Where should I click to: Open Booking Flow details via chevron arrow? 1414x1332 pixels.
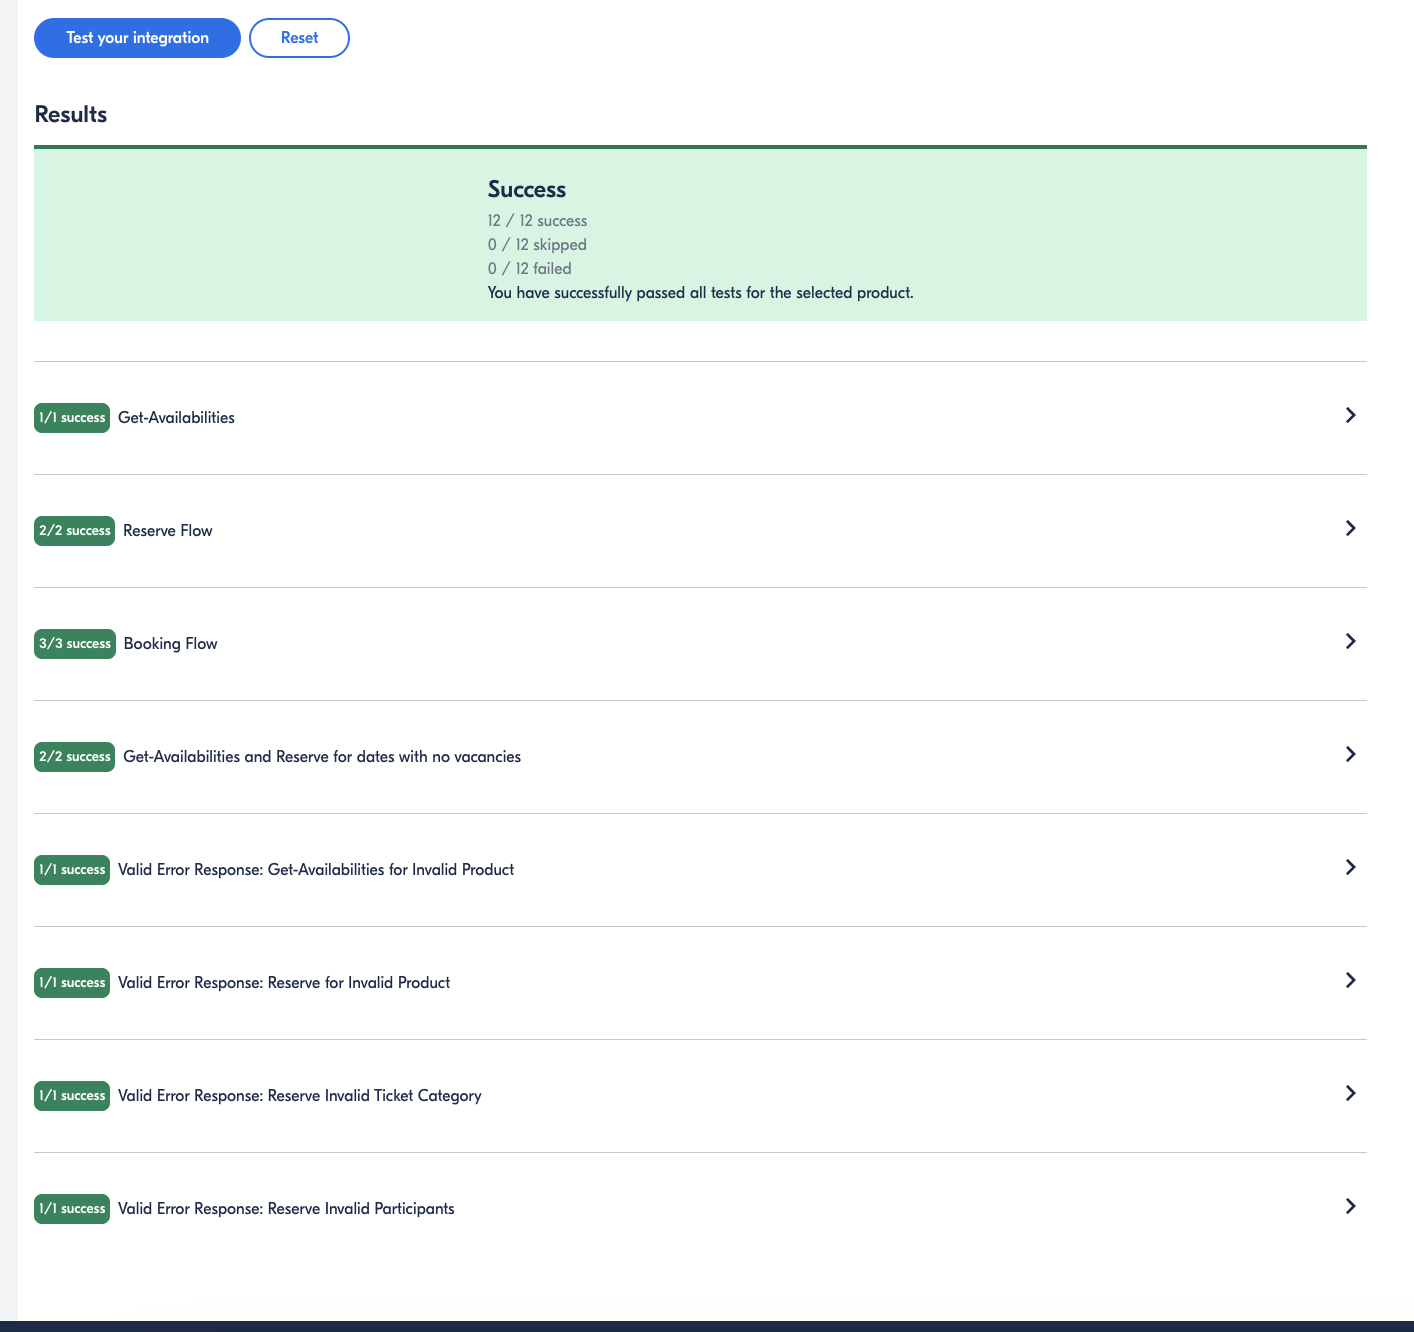point(1350,641)
